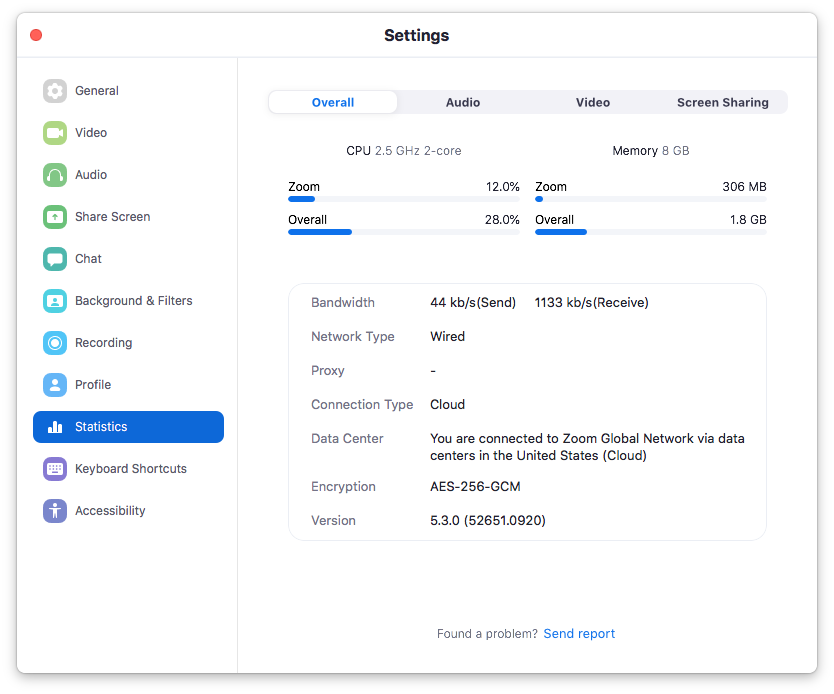
Task: Click the Video camera icon in sidebar
Action: [x=55, y=133]
